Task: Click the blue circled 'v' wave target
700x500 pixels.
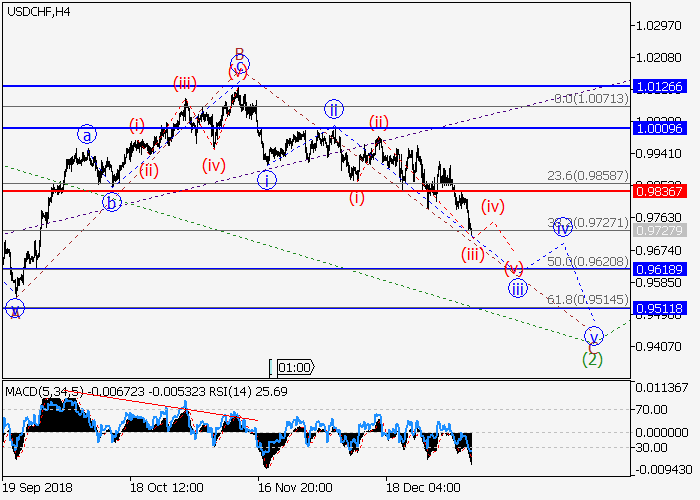Action: tap(594, 335)
